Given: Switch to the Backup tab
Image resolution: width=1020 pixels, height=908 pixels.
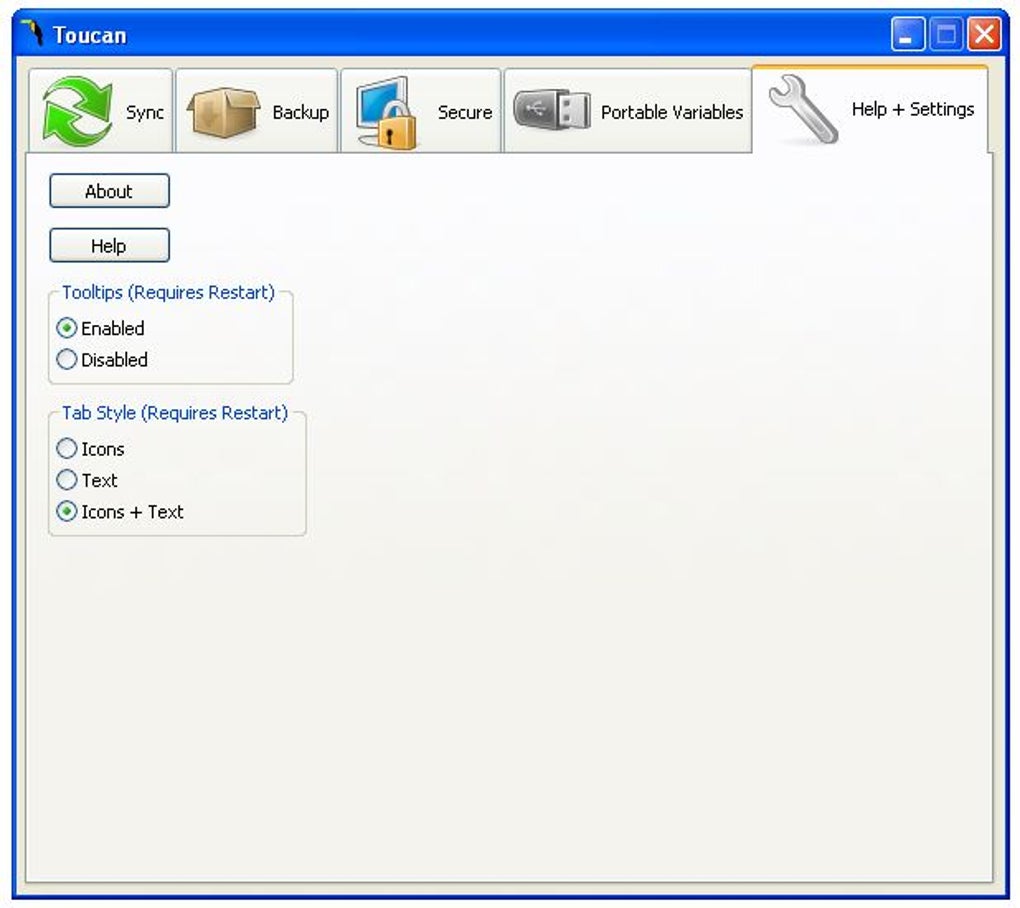Looking at the screenshot, I should click(x=257, y=111).
